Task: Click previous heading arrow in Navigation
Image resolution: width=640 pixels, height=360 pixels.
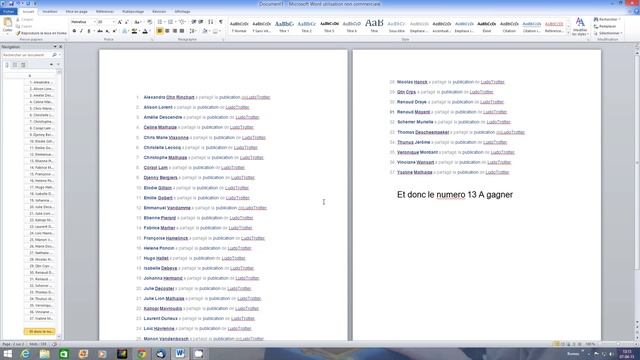Action: [51, 65]
